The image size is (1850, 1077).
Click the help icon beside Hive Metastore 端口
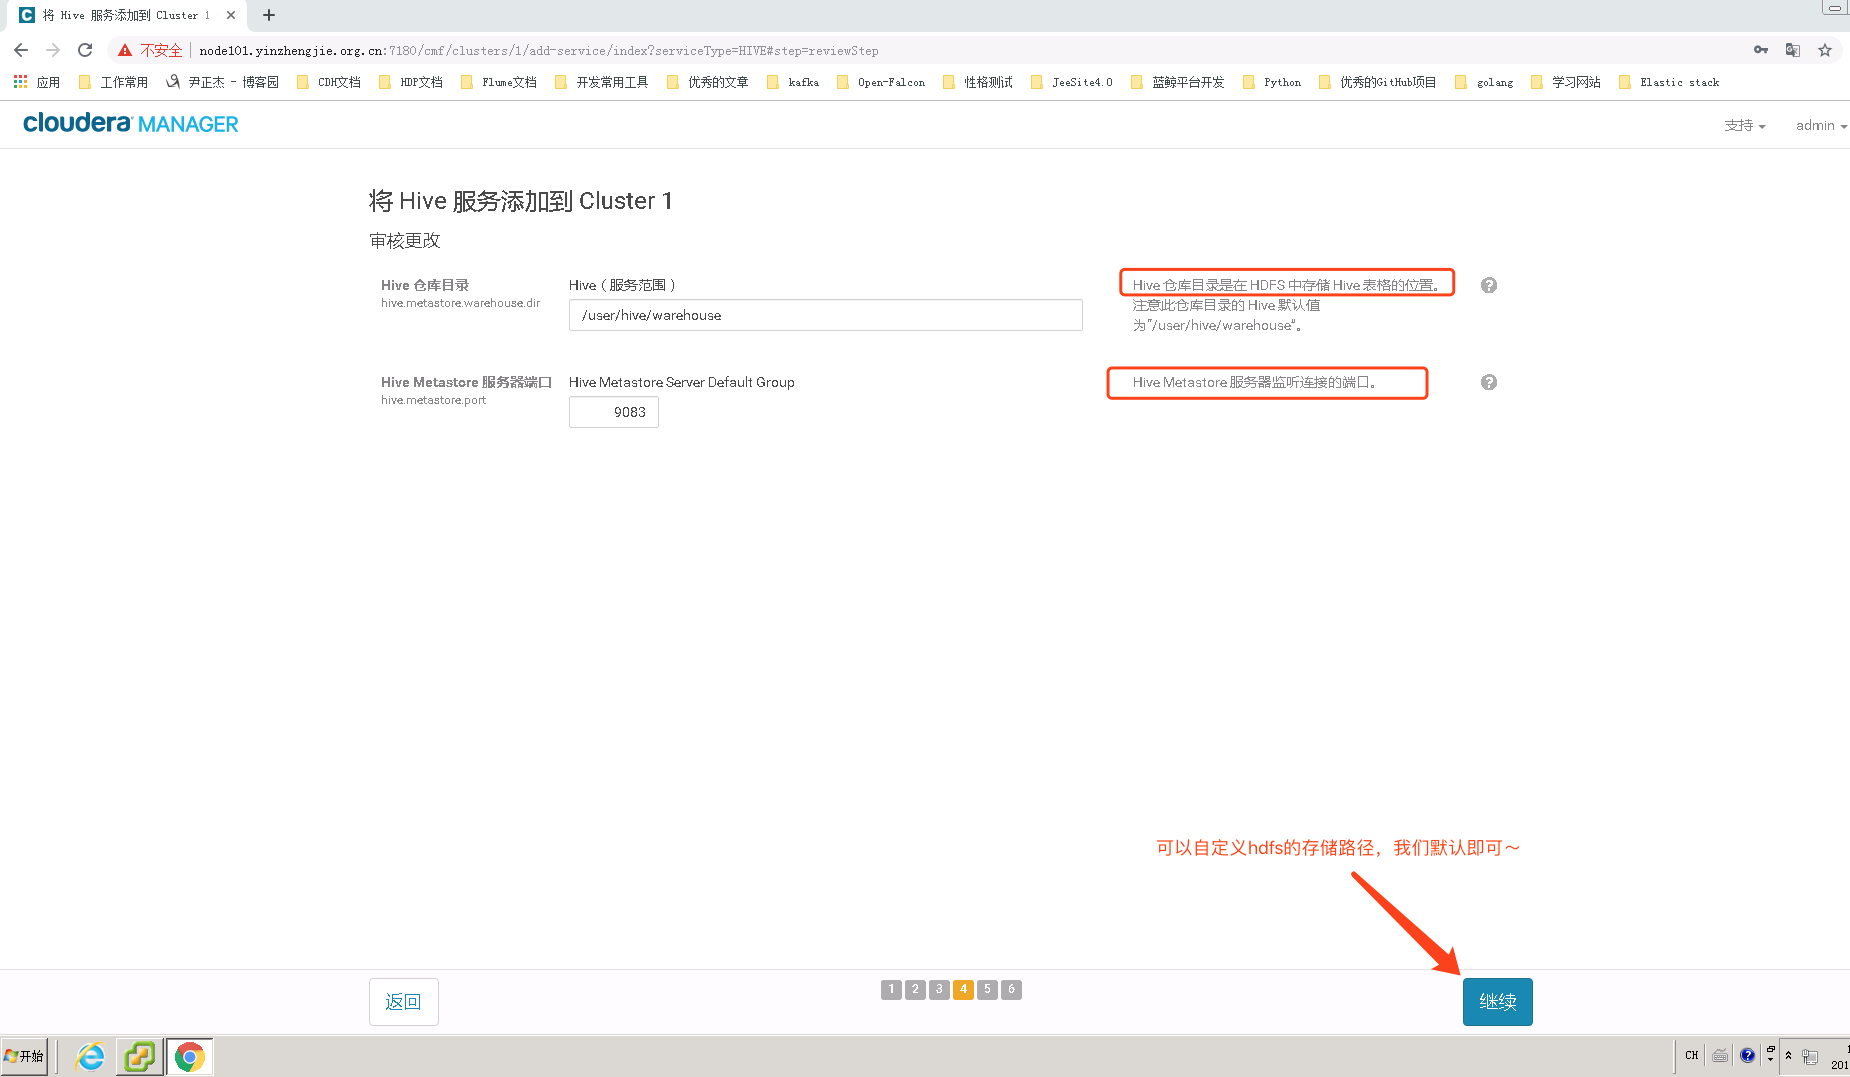[x=1489, y=382]
